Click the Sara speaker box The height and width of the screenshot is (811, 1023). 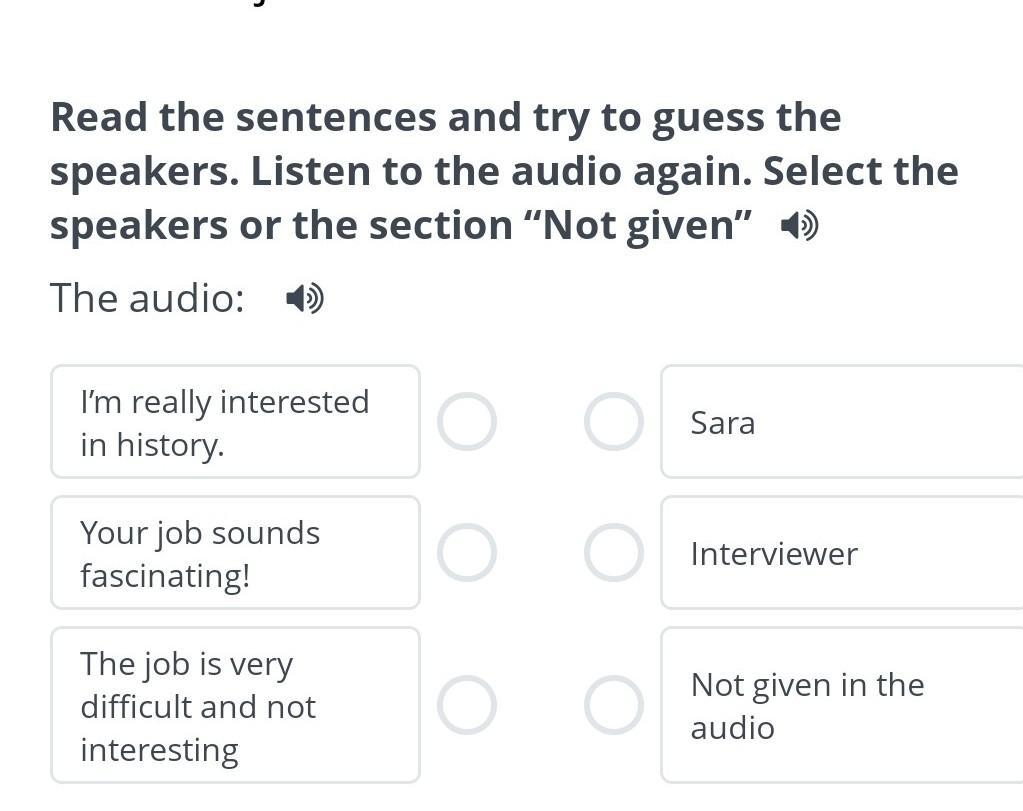pos(840,422)
